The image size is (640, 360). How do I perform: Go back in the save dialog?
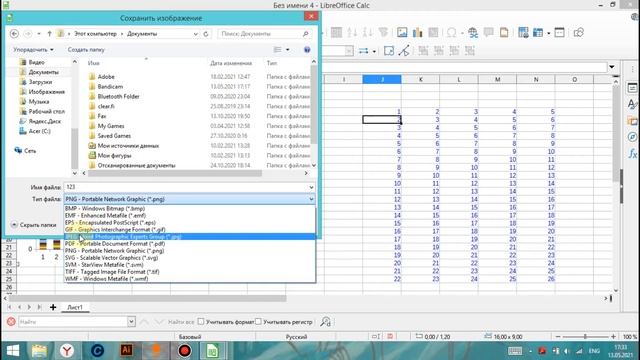pos(14,33)
